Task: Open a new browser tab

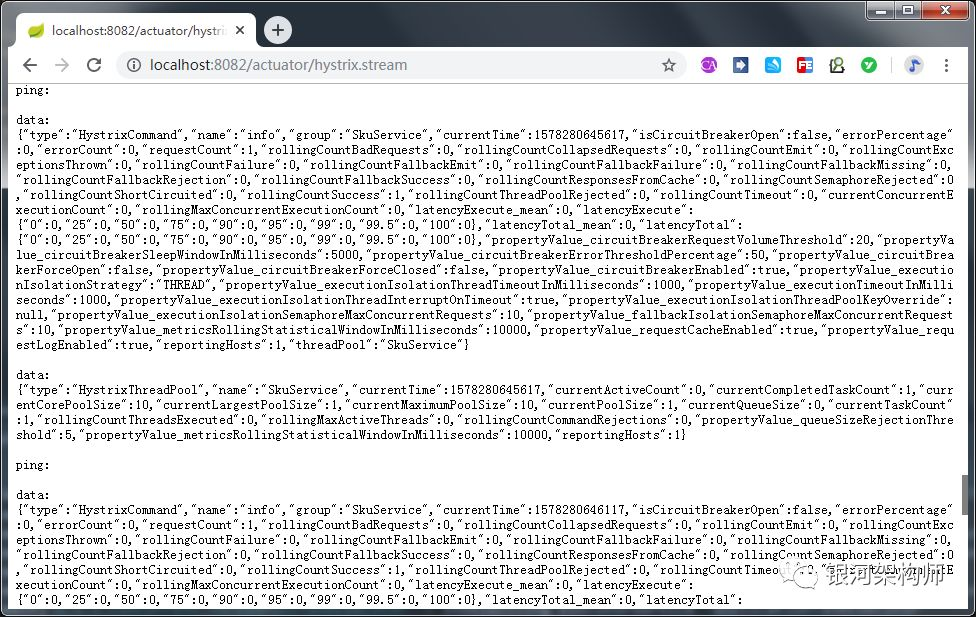Action: click(x=278, y=30)
